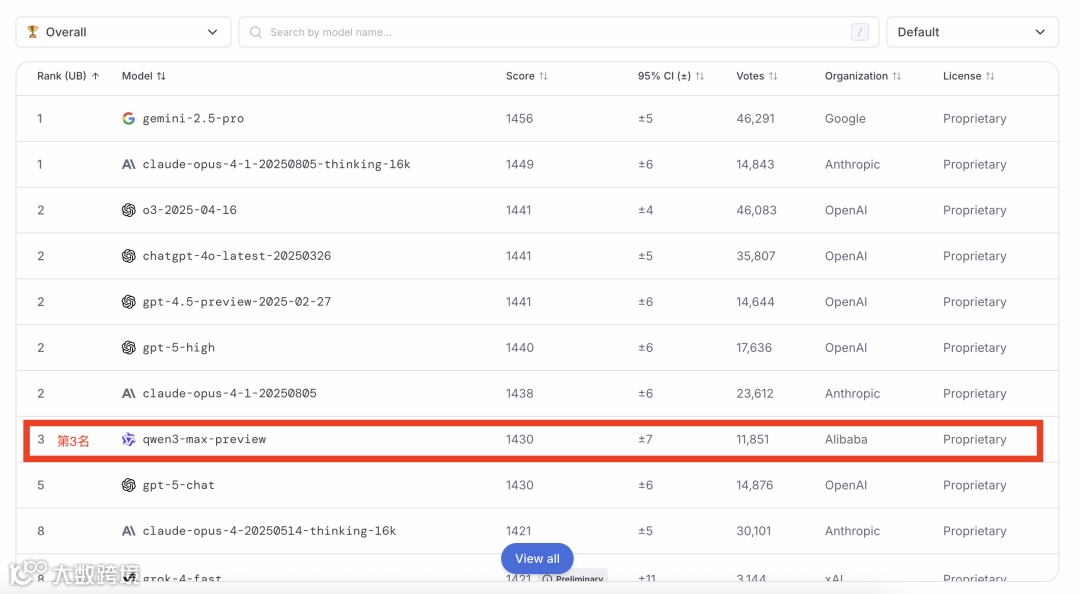Open the Default view dropdown

coord(972,32)
